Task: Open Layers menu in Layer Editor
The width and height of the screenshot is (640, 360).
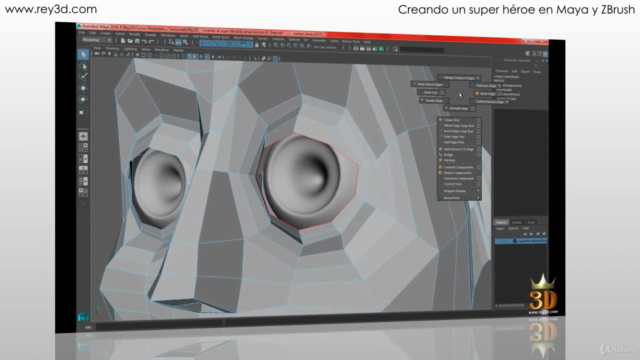Action: pos(500,229)
